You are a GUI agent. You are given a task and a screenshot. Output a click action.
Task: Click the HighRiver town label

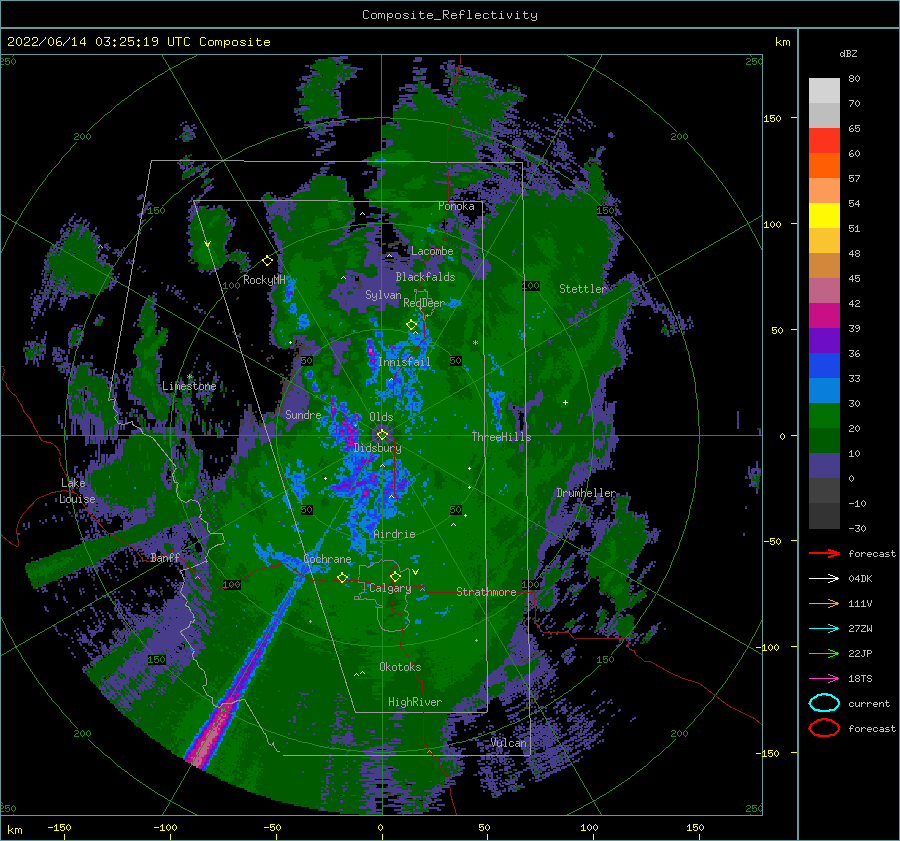pyautogui.click(x=415, y=702)
